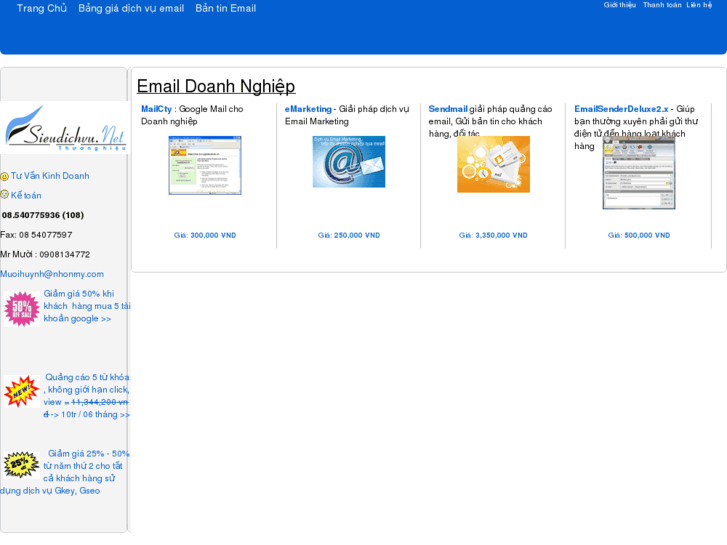Click the red NEW starburst badge
The image size is (727, 545).
coord(22,391)
